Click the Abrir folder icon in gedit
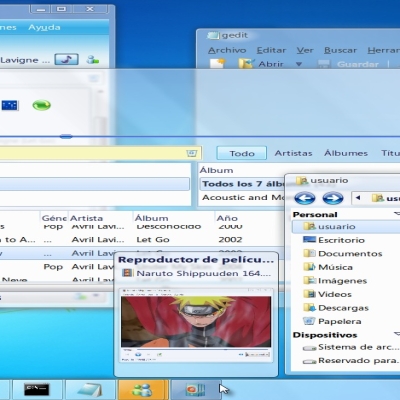Image resolution: width=400 pixels, height=400 pixels. coord(246,63)
